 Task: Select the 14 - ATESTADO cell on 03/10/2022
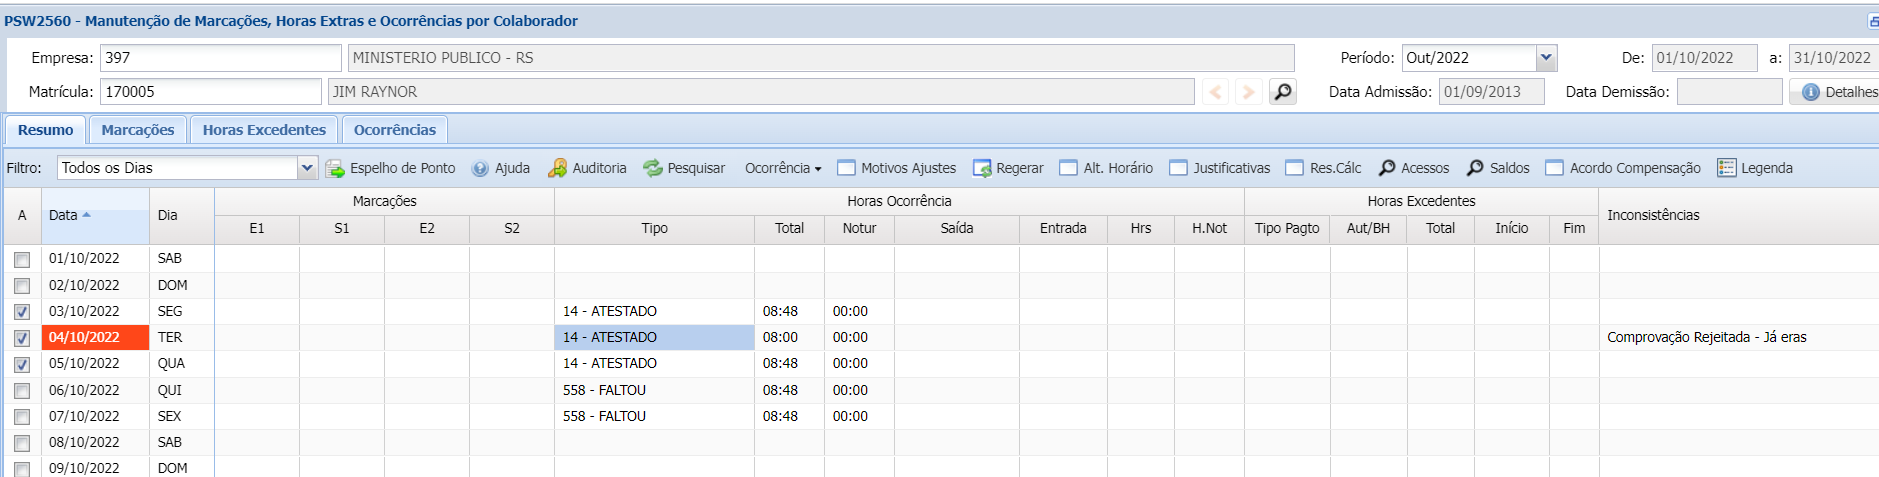654,312
